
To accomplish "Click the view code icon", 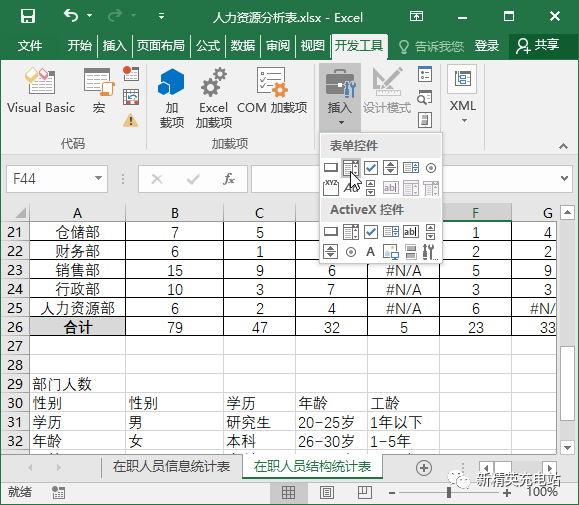I will [x=425, y=97].
